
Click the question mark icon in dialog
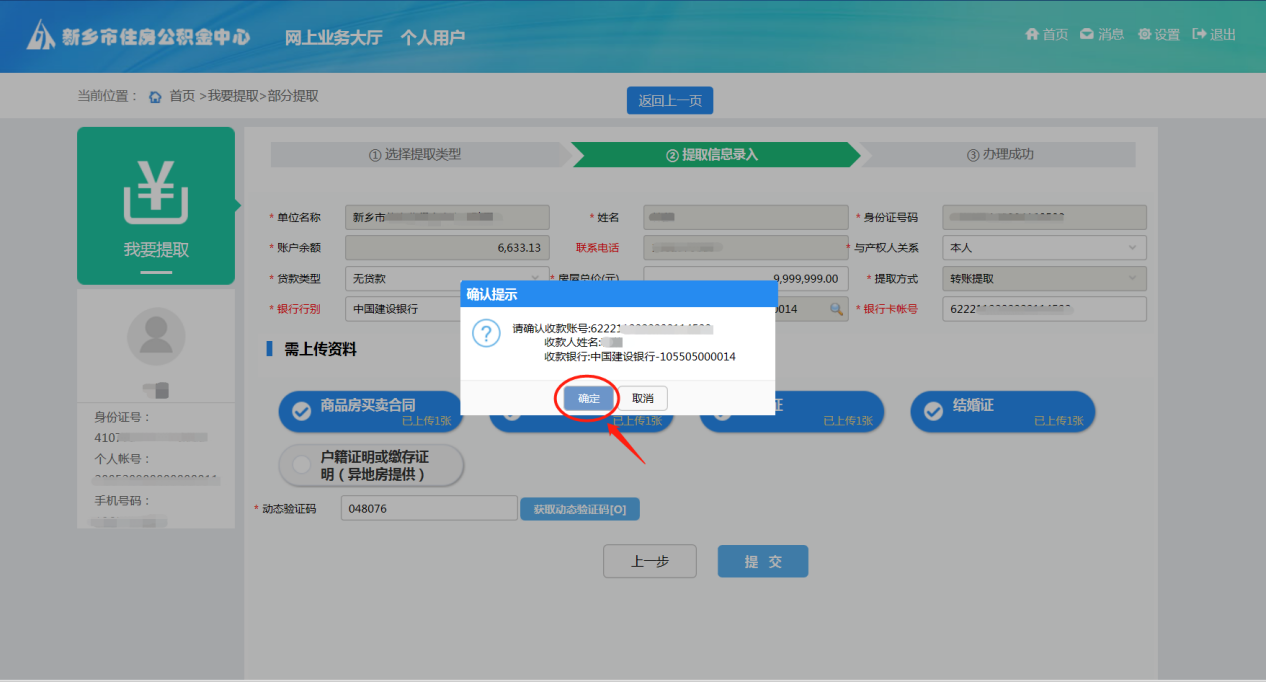486,334
